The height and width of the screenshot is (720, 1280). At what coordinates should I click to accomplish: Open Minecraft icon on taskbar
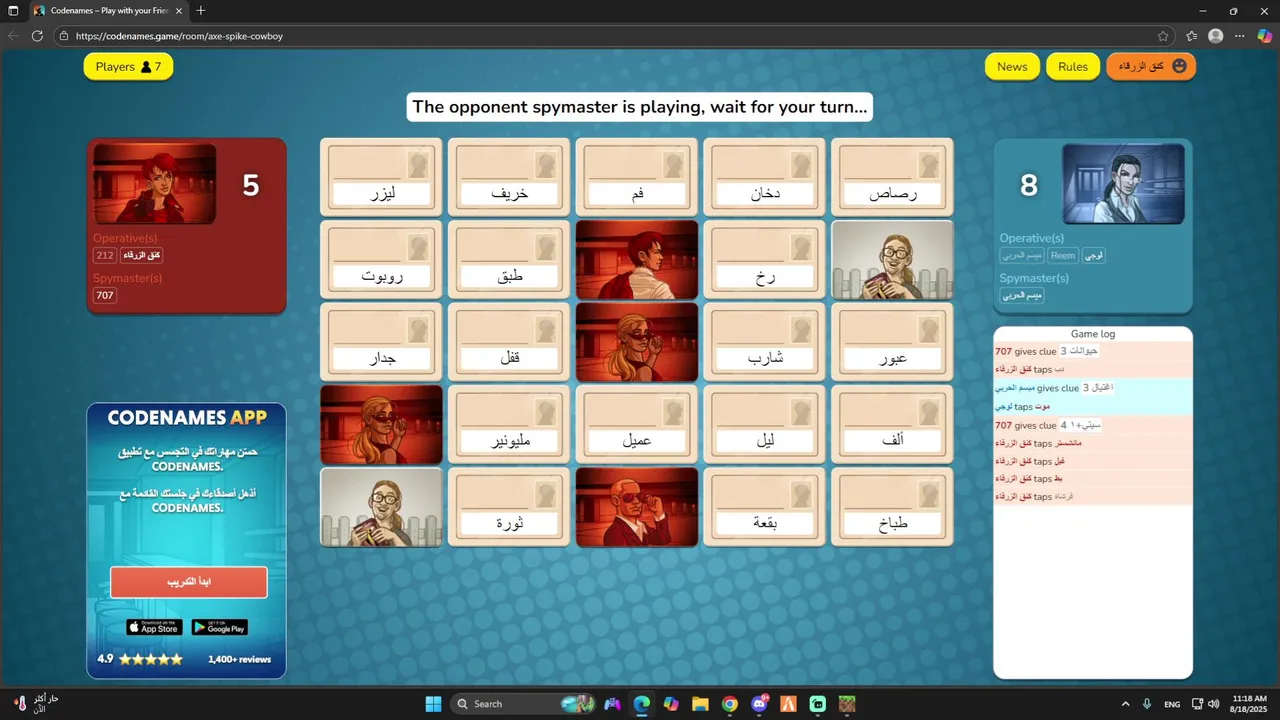point(847,704)
